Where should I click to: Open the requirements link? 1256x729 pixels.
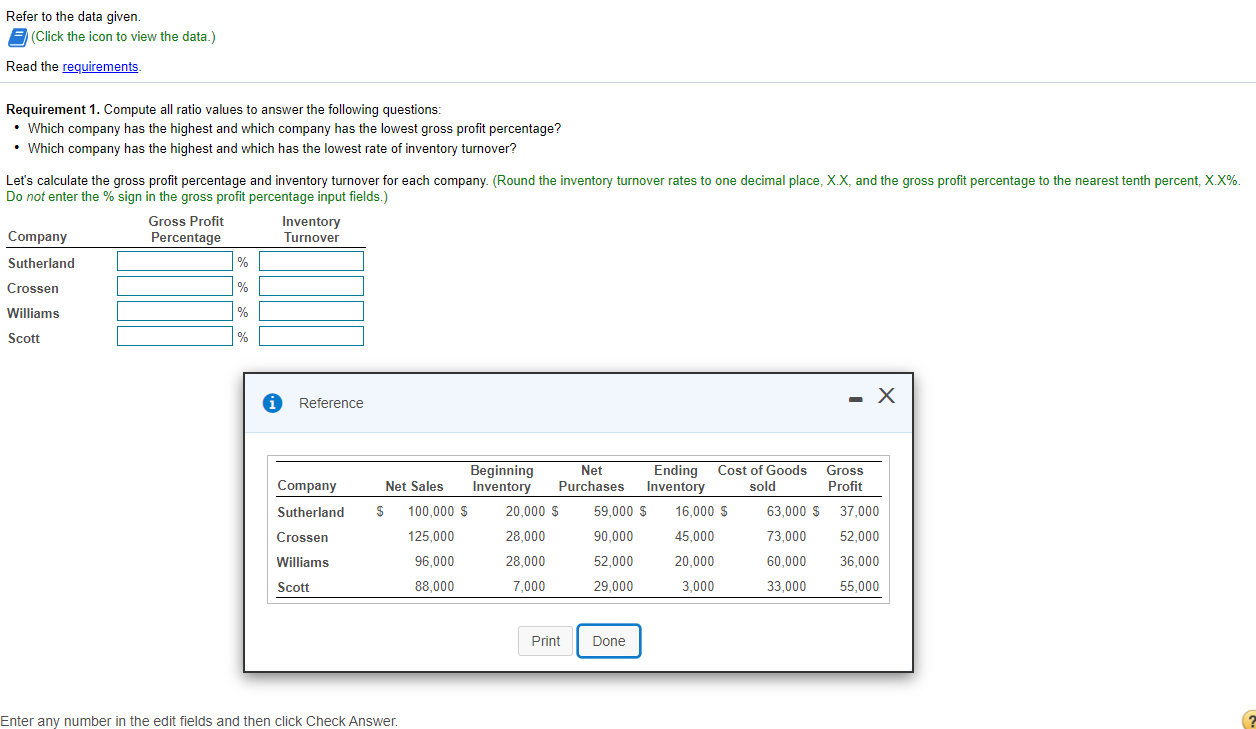point(100,66)
